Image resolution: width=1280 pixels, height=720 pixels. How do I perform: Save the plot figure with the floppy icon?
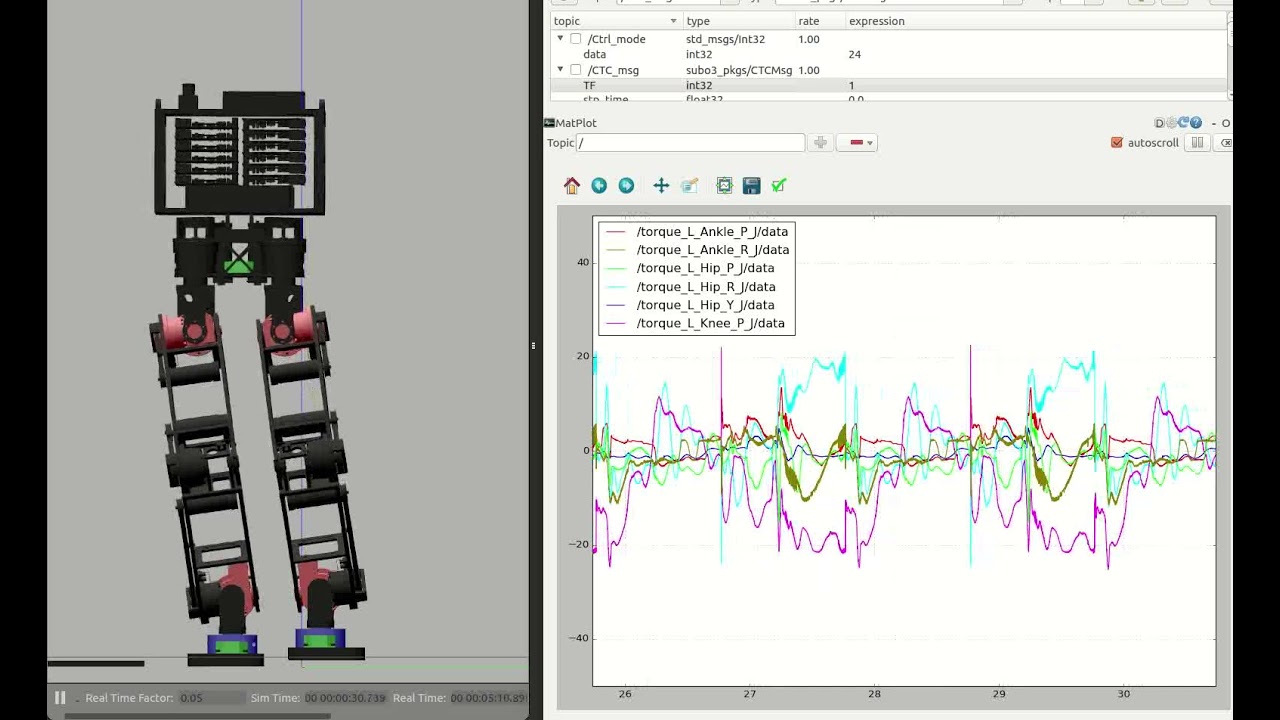[752, 185]
